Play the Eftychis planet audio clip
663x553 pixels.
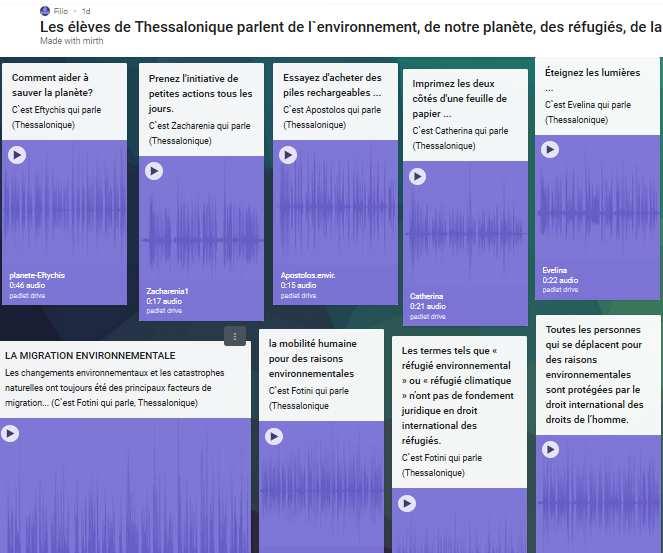point(16,155)
